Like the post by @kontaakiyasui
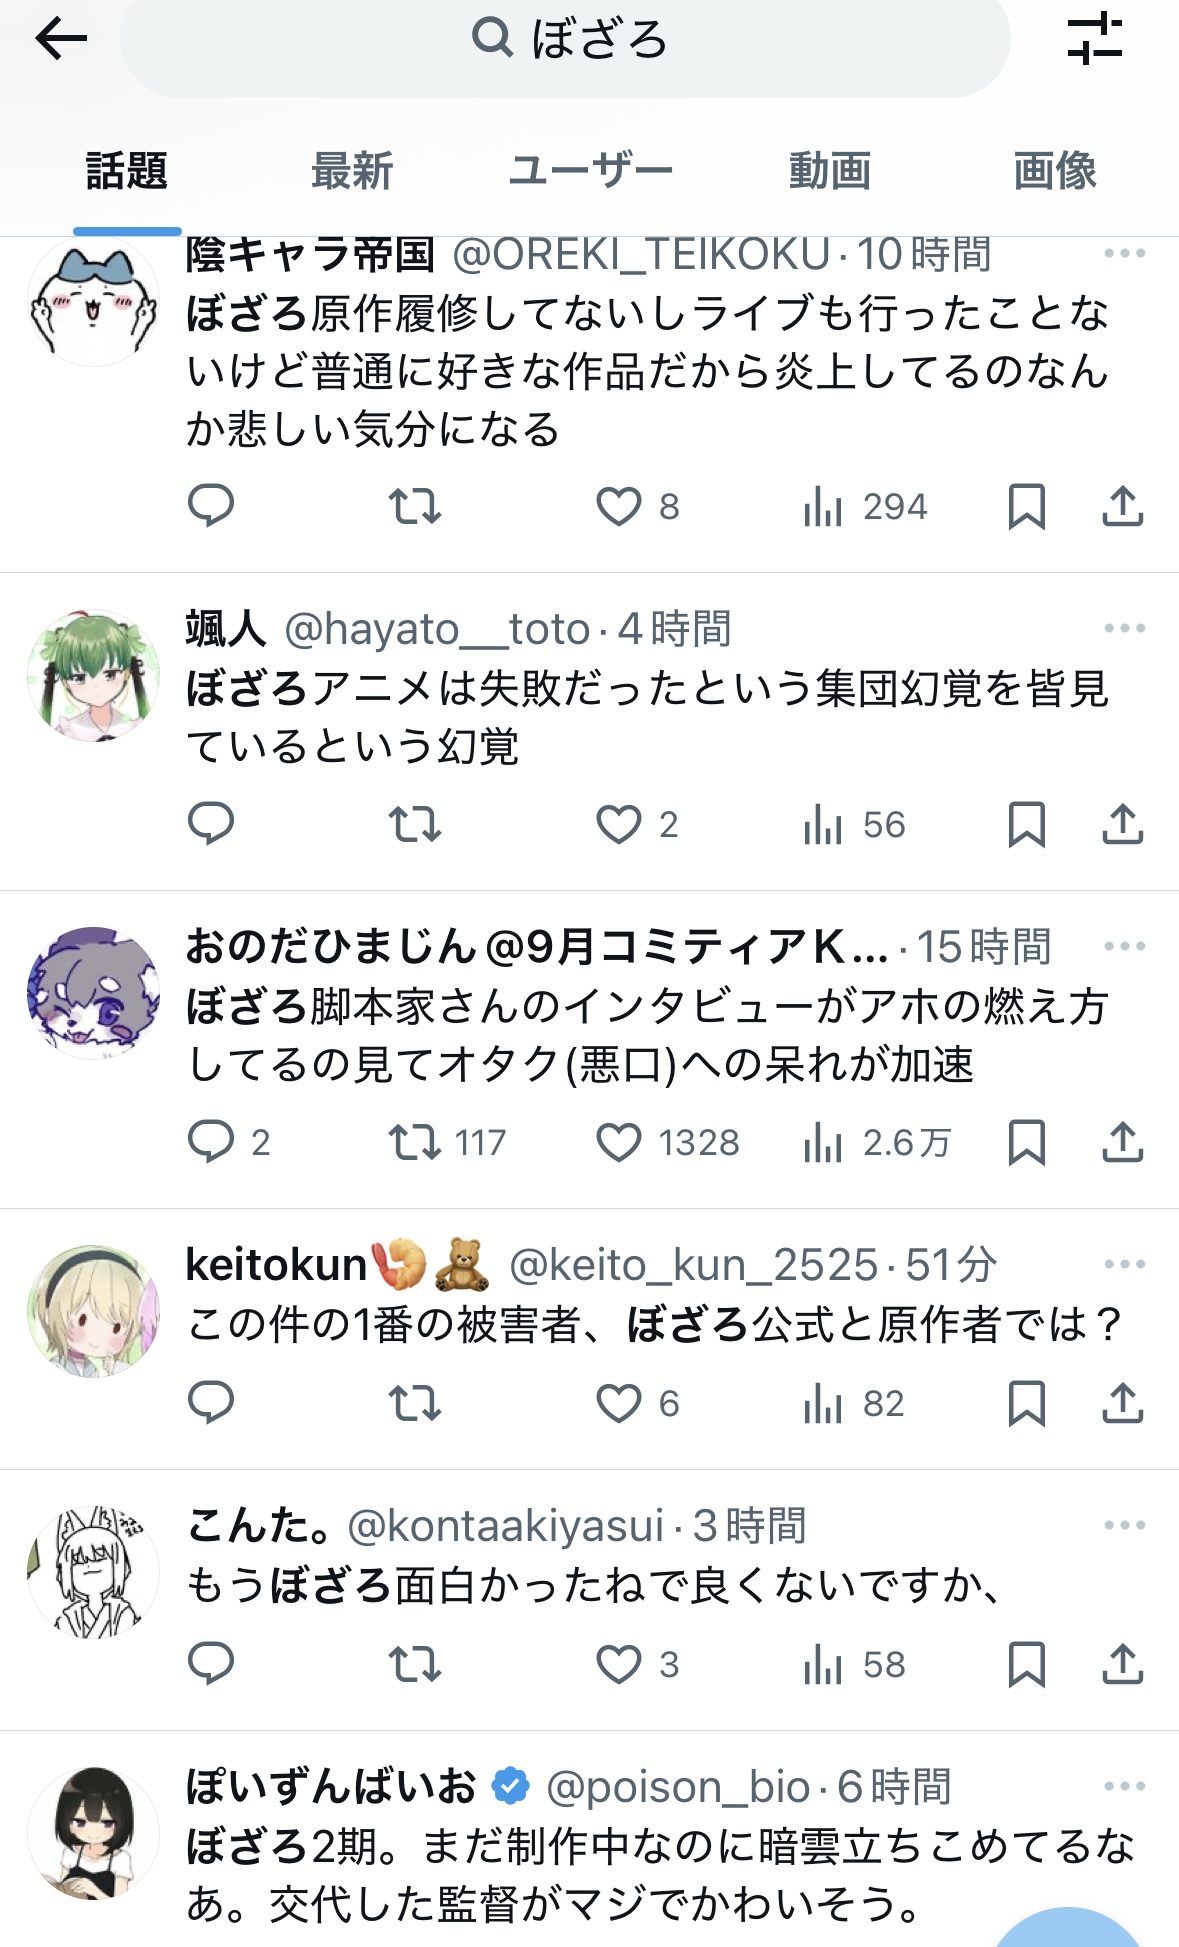This screenshot has width=1179, height=1947. (619, 1664)
